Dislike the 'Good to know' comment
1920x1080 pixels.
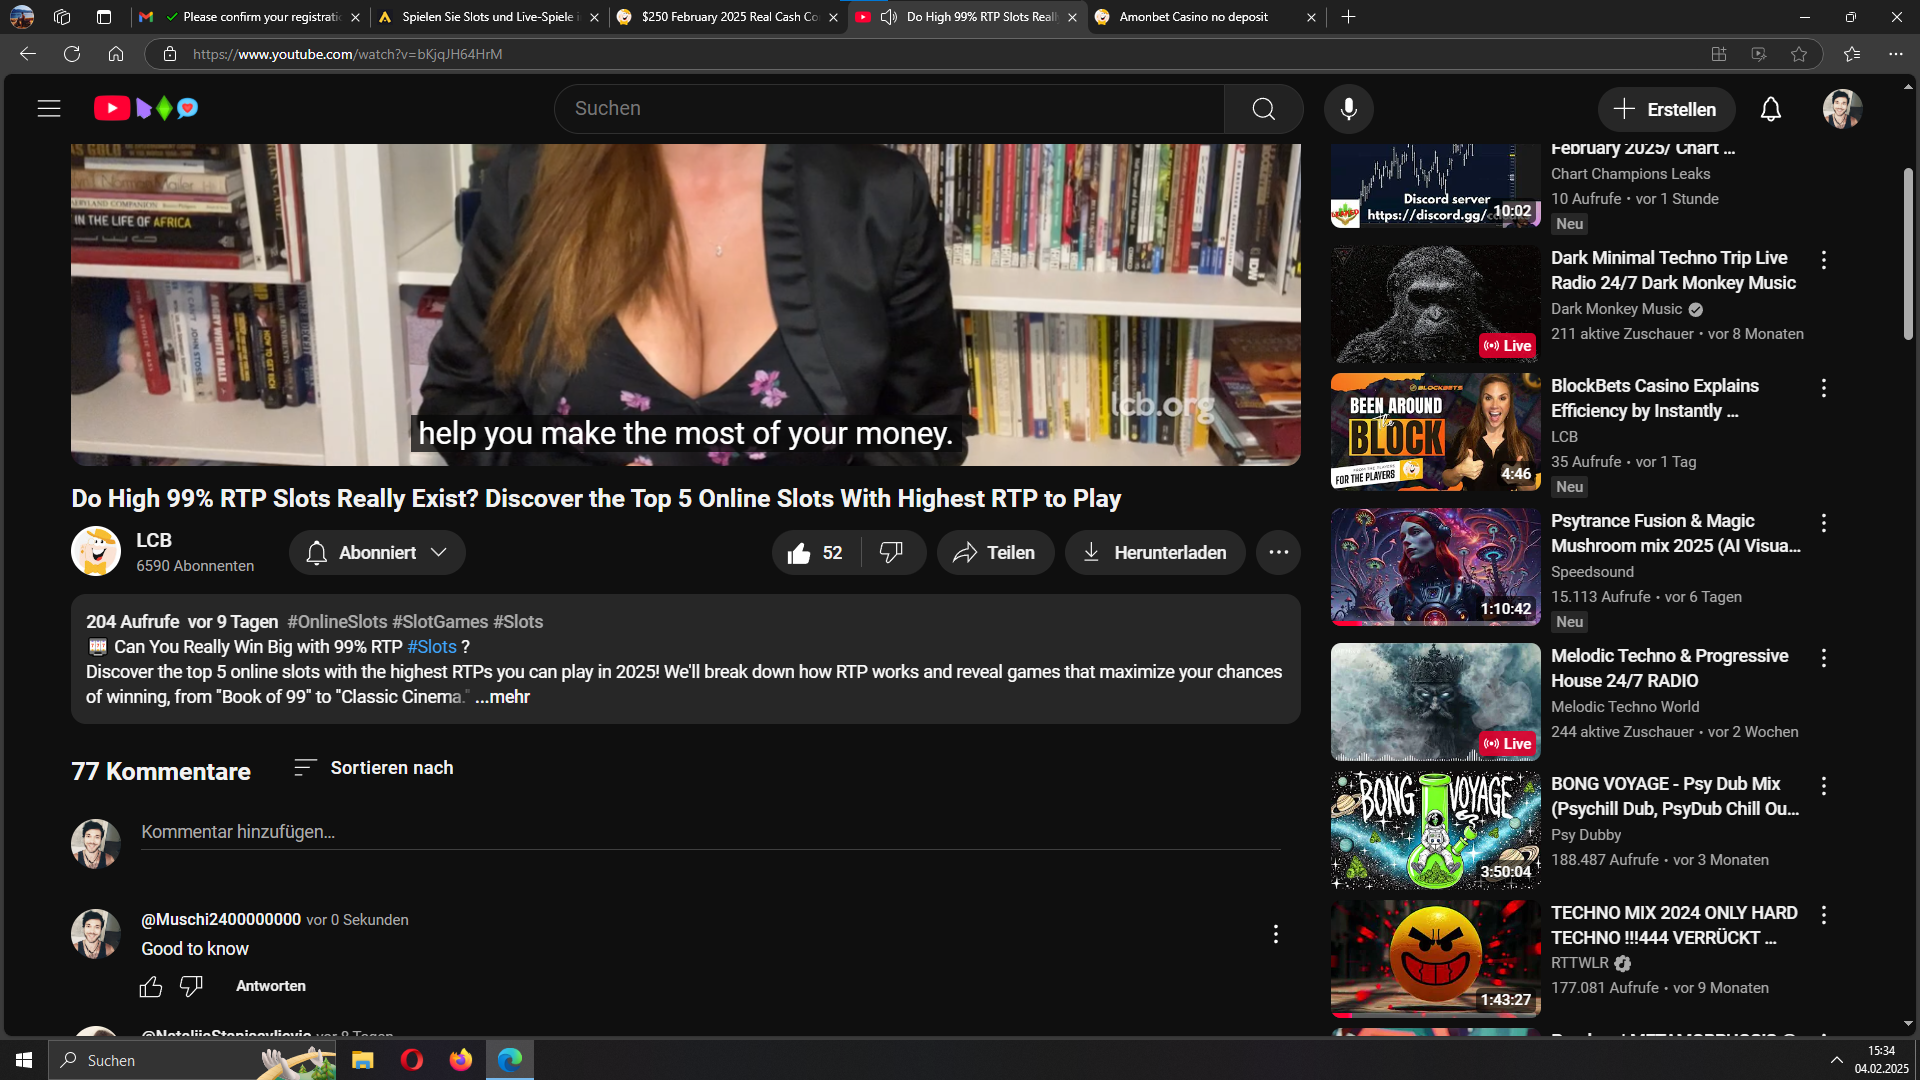pos(191,987)
